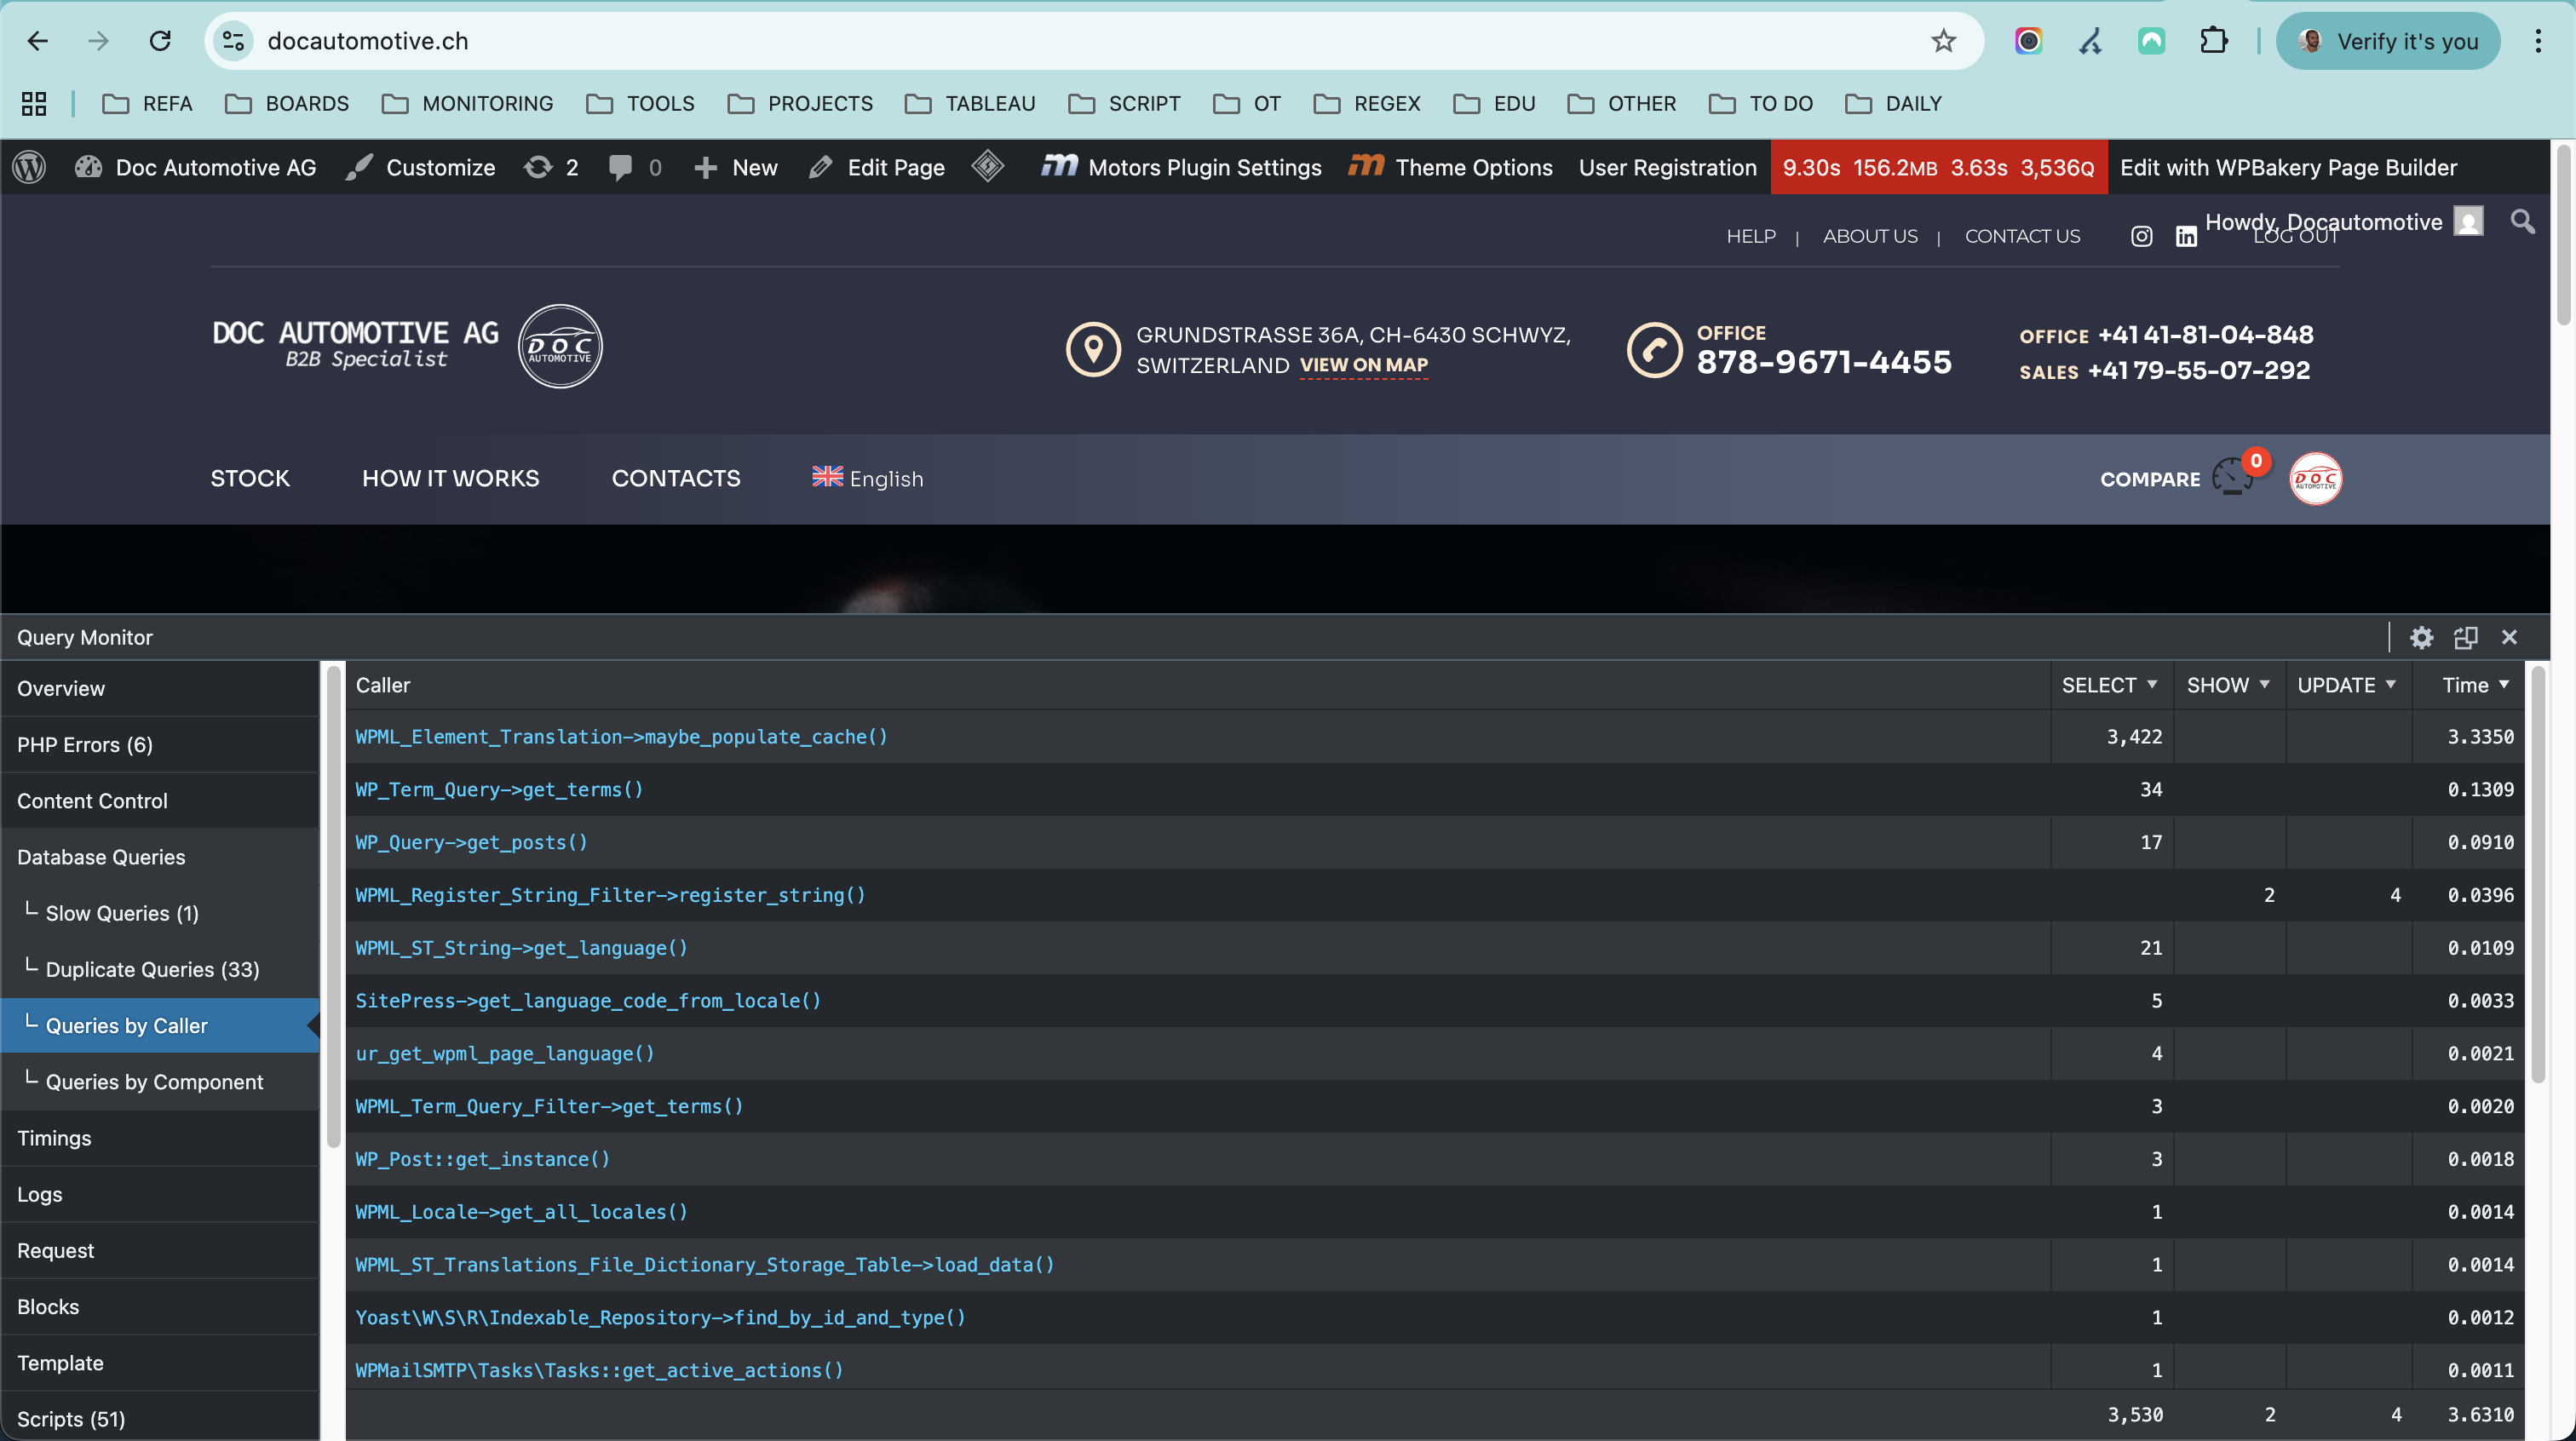Screen dimensions: 2576x1441
Task: Click the SitePress->get_language_code_from_locale() caller
Action: 588,1000
